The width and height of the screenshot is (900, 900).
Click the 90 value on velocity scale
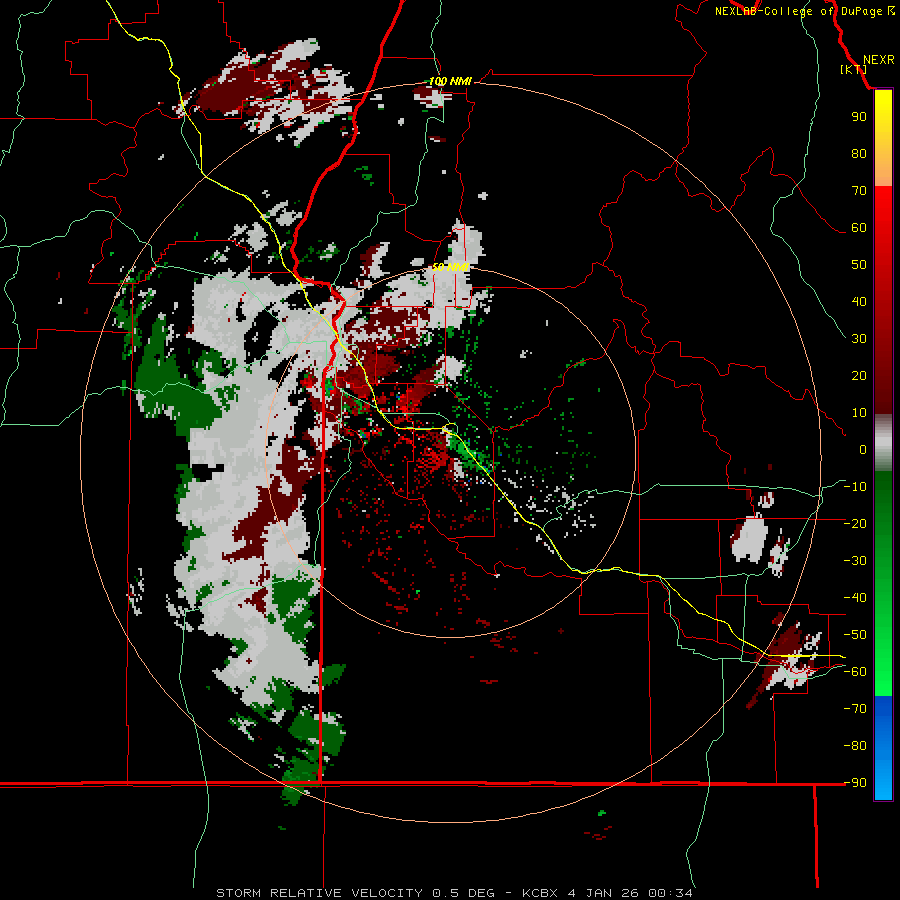tap(859, 117)
